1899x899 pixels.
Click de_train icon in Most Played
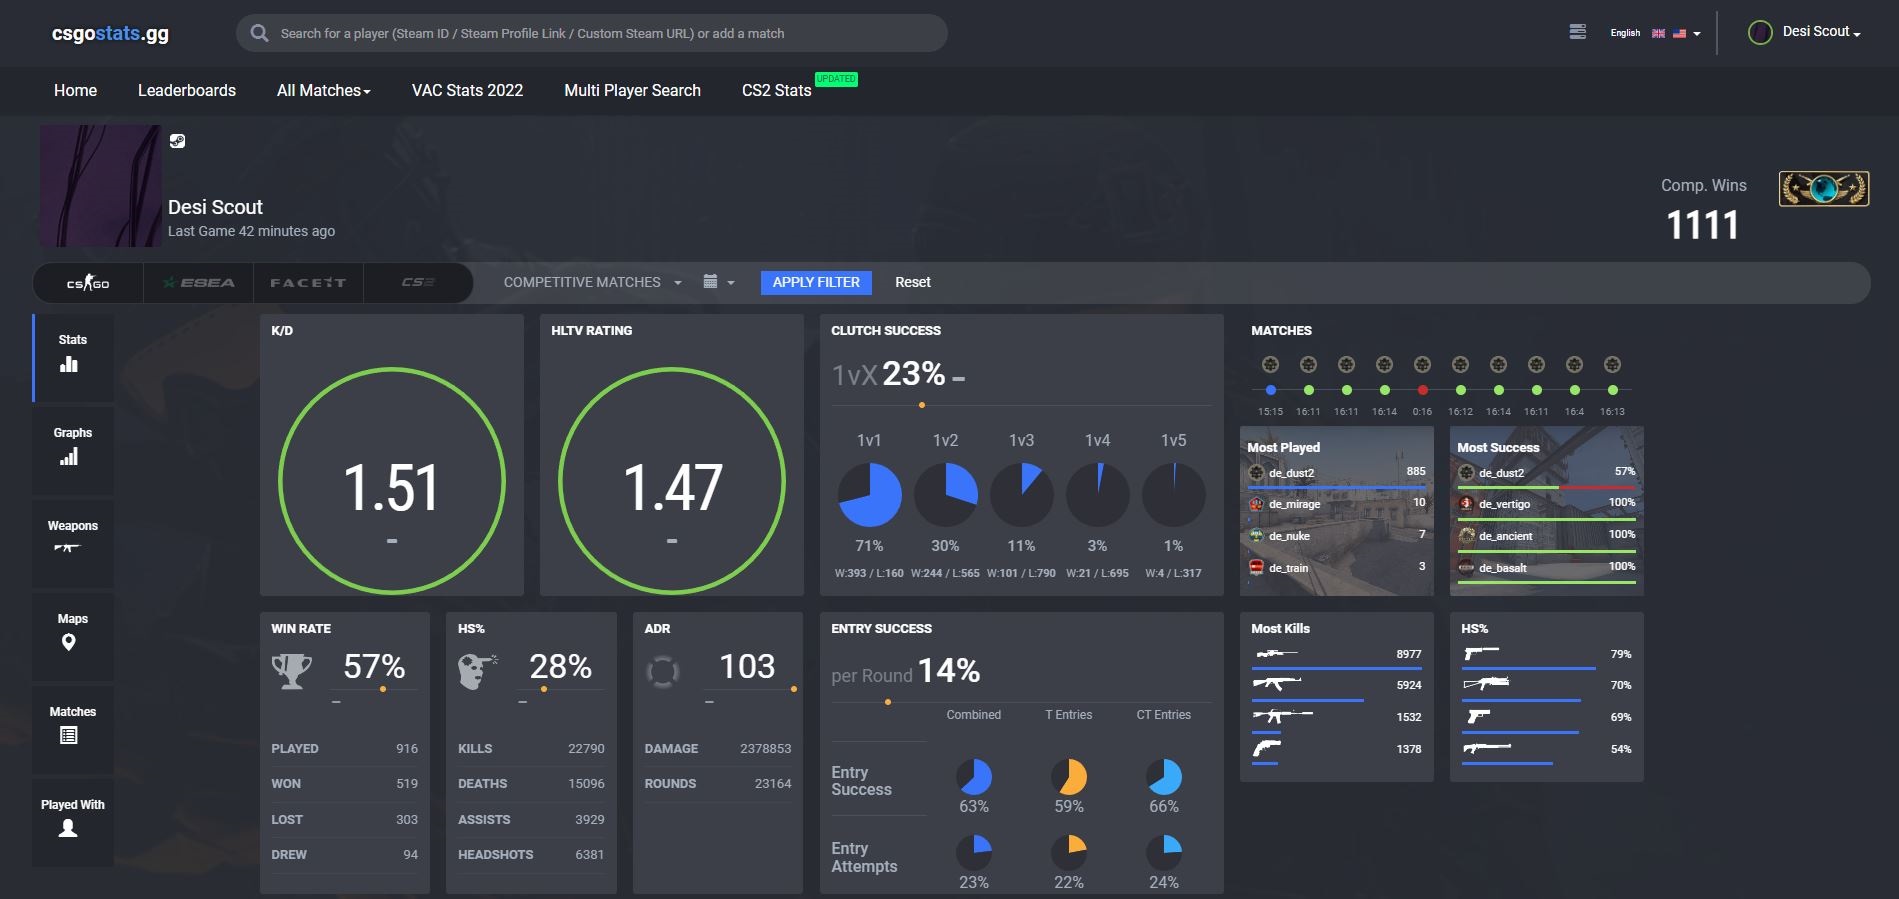pos(1257,568)
